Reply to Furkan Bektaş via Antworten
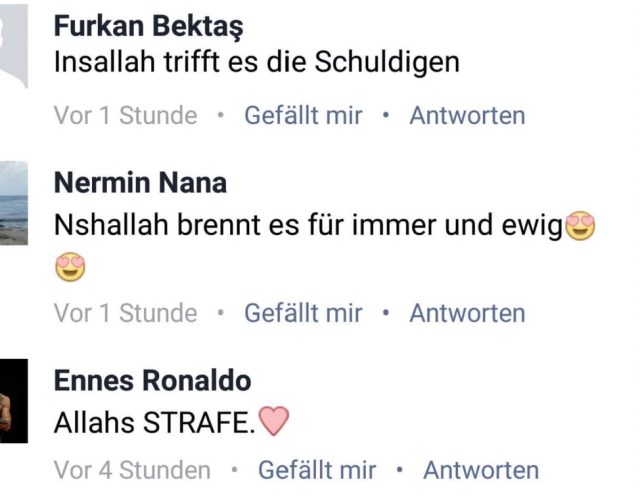The image size is (640, 504). click(x=467, y=115)
